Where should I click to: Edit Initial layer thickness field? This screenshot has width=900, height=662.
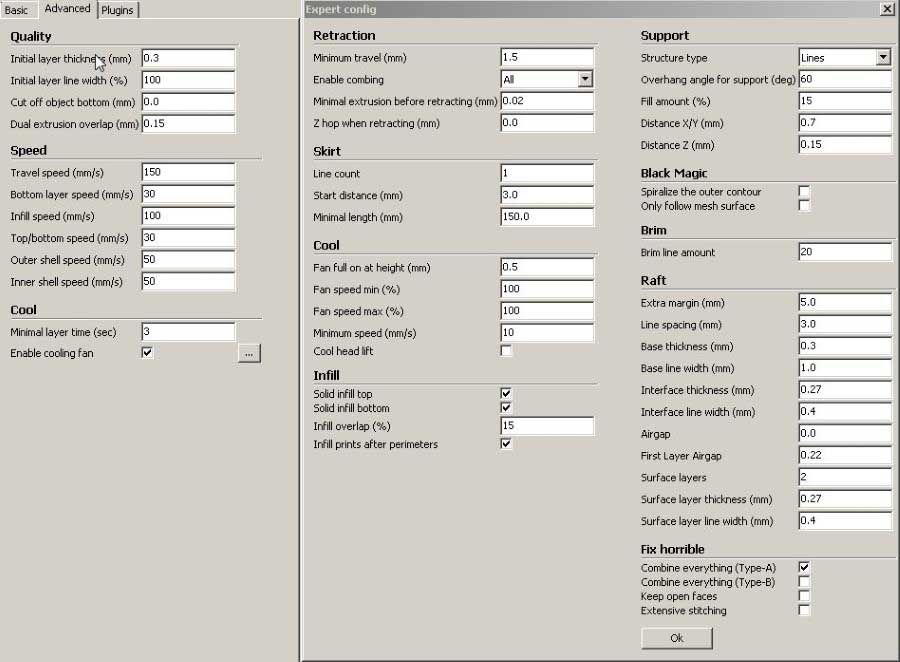pos(188,58)
